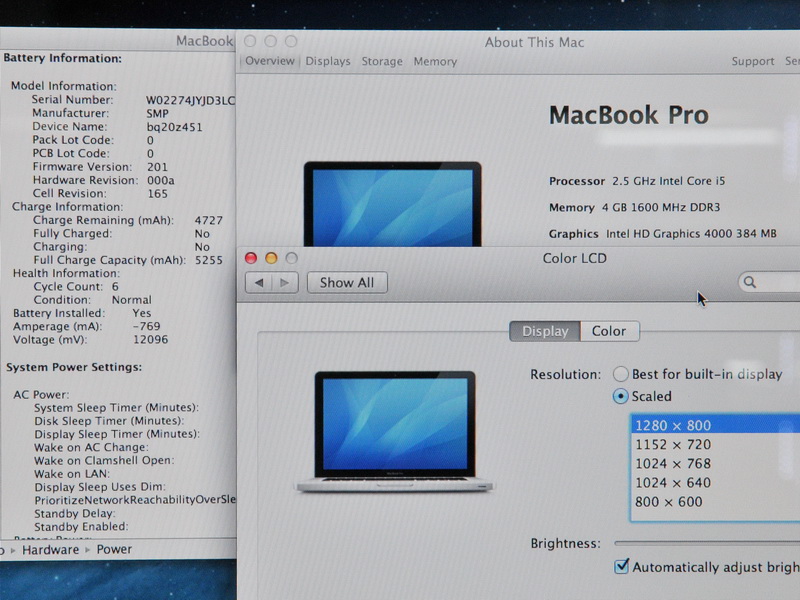Choose the 1024 × 640 resolution
Viewport: 800px width, 600px height.
point(715,483)
